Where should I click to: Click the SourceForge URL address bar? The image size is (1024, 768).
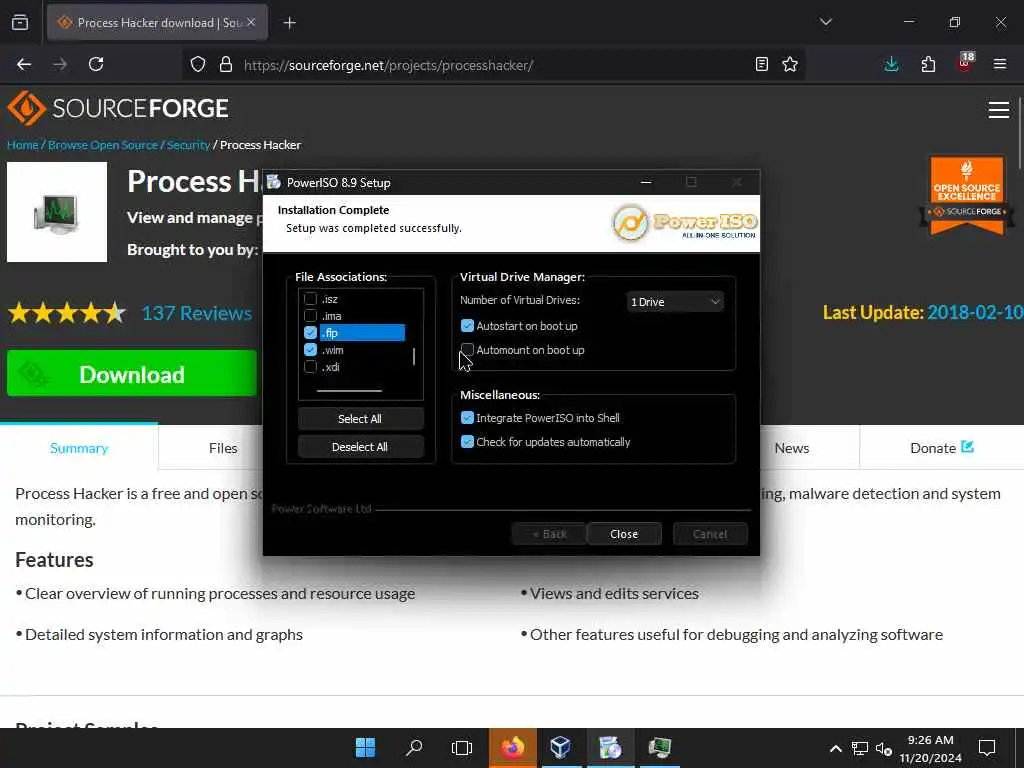pyautogui.click(x=389, y=65)
